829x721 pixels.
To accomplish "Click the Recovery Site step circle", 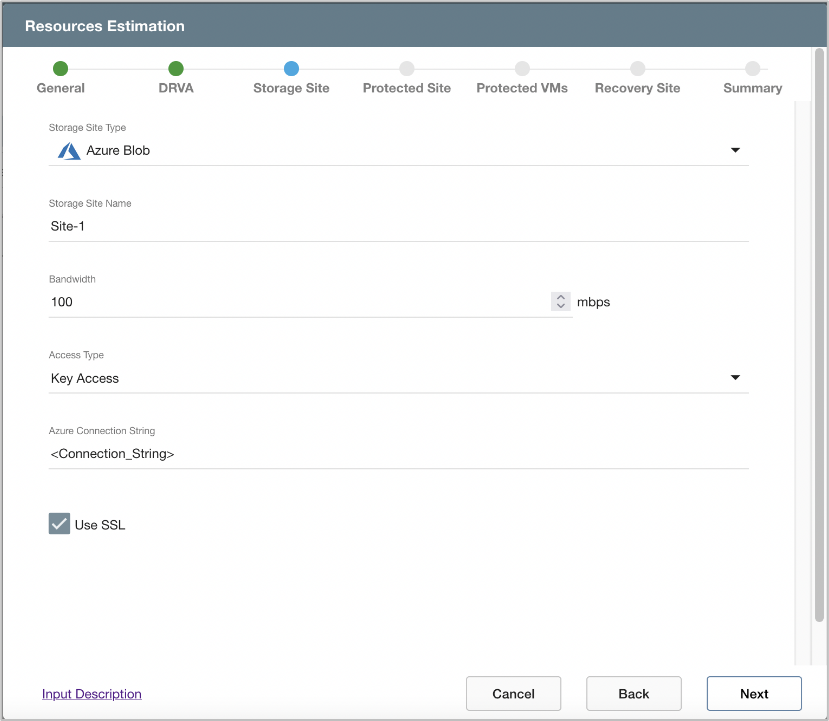I will click(x=637, y=68).
